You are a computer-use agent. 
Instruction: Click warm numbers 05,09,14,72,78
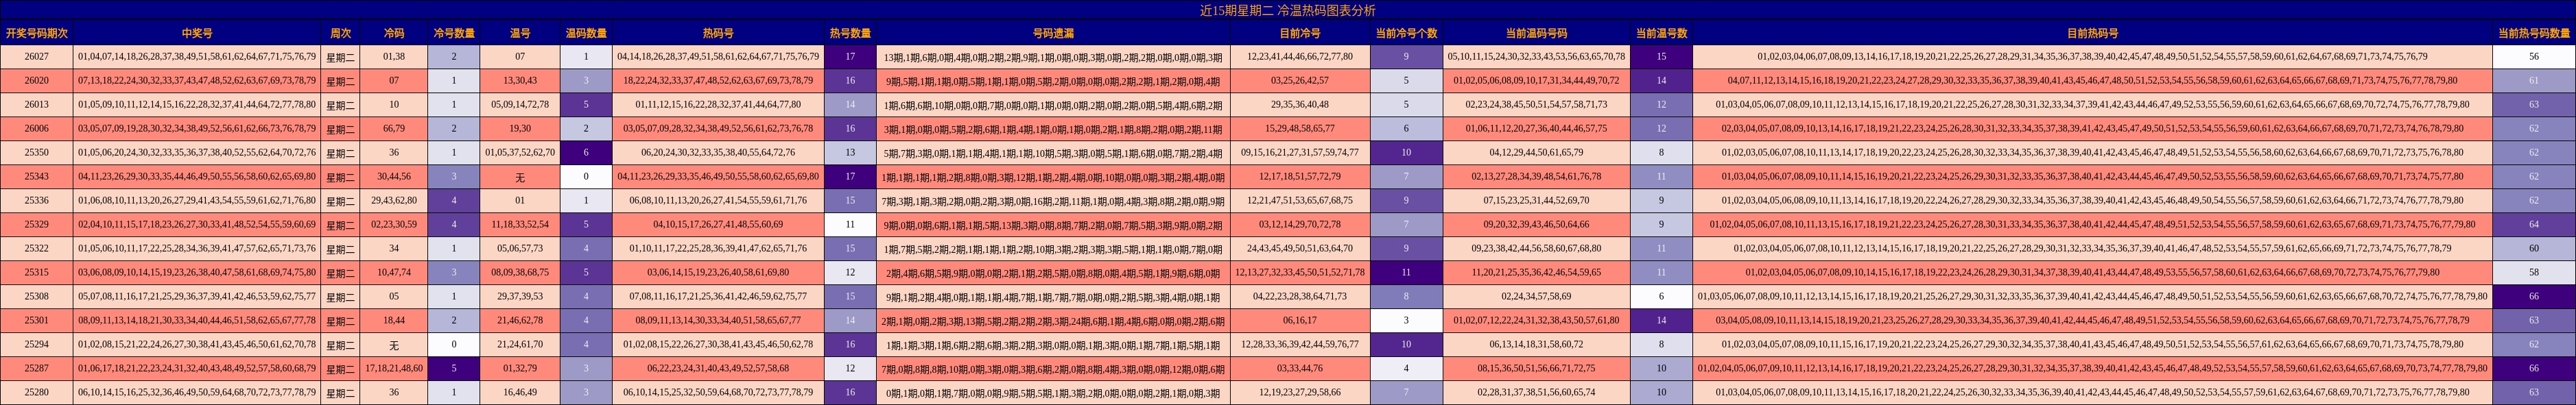520,105
